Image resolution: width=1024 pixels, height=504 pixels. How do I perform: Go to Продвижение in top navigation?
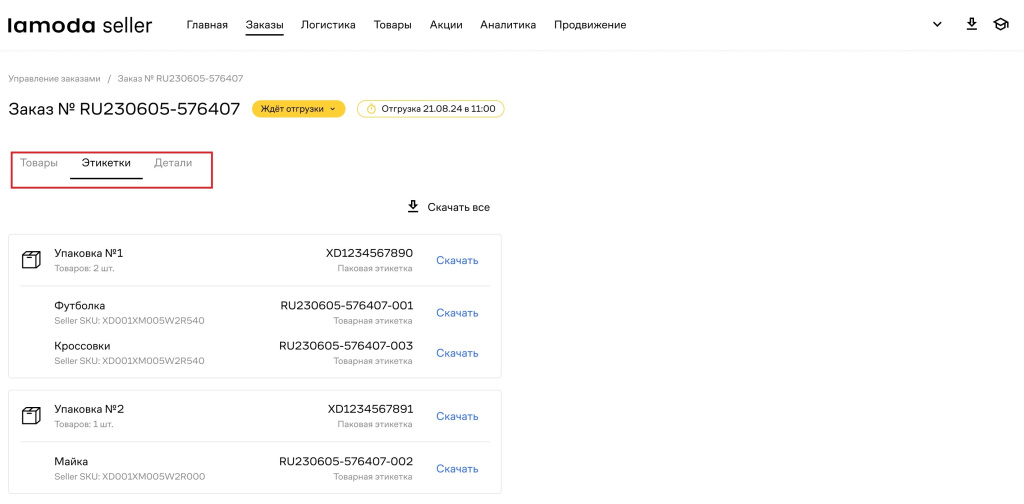click(590, 25)
